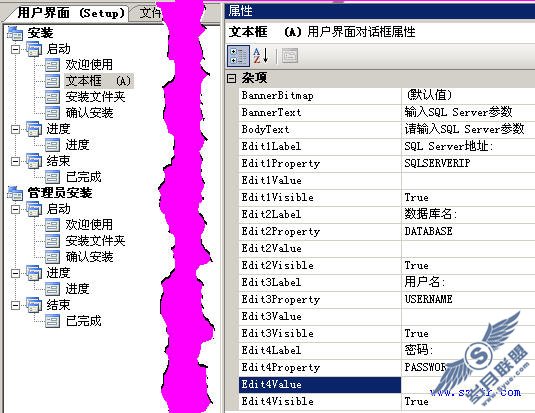Click the first 欢迎使用 dialog icon
The height and width of the screenshot is (413, 535).
coord(52,65)
